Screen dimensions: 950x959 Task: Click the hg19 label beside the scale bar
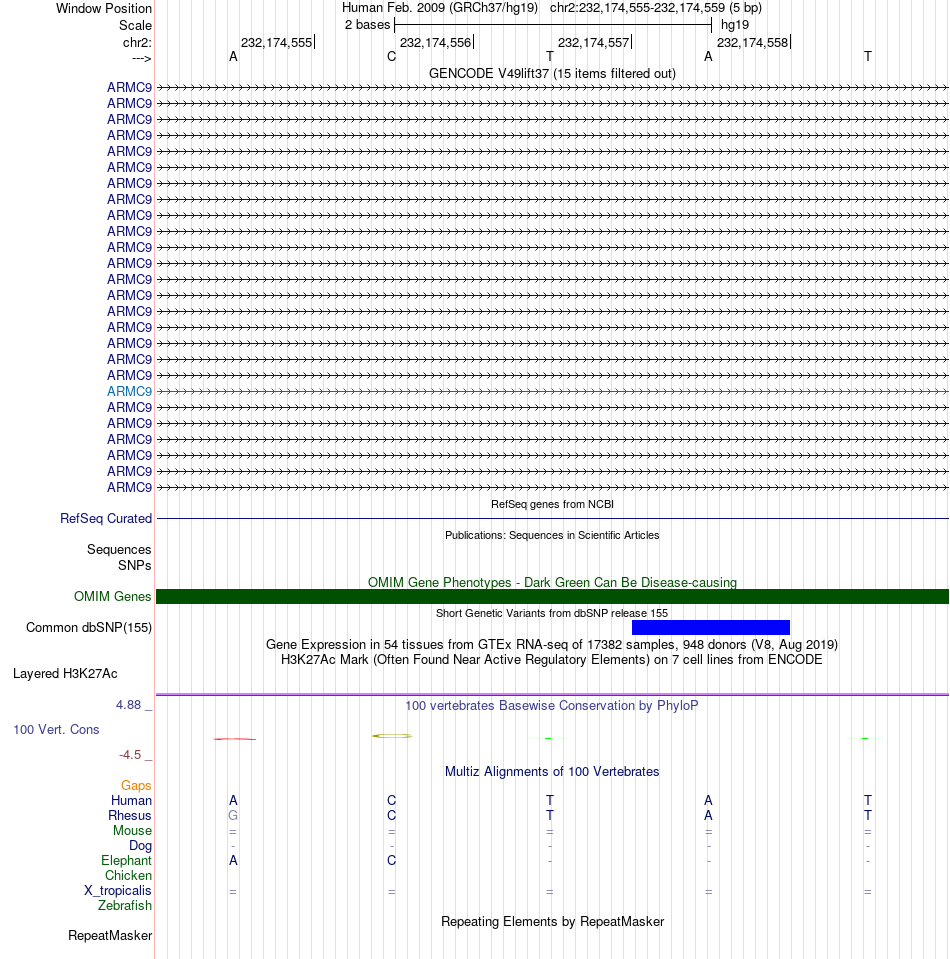point(735,25)
